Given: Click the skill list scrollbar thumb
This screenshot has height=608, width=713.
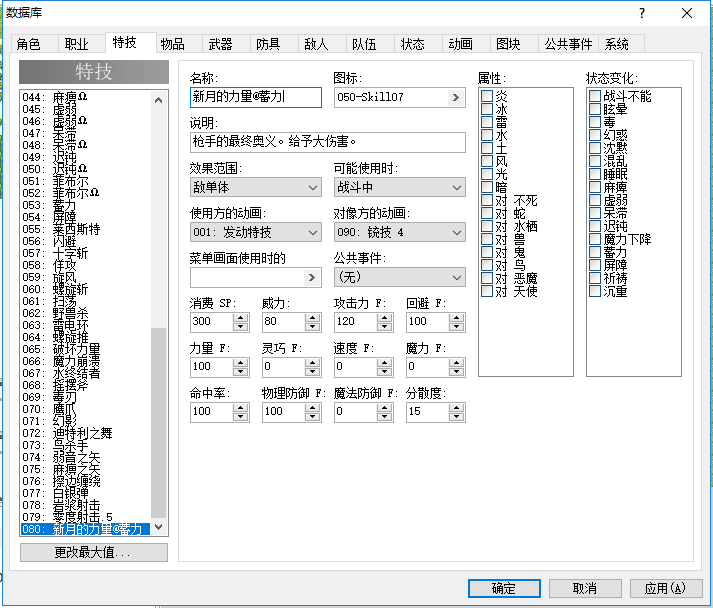Looking at the screenshot, I should point(158,423).
